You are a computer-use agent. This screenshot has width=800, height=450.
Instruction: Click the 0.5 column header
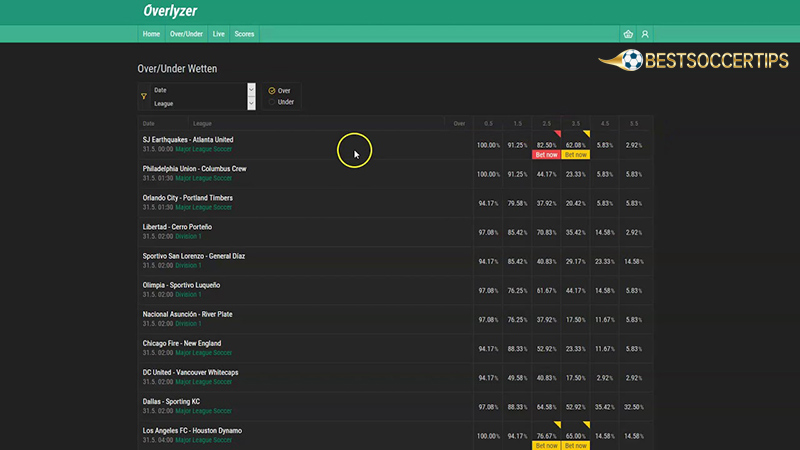[488, 123]
